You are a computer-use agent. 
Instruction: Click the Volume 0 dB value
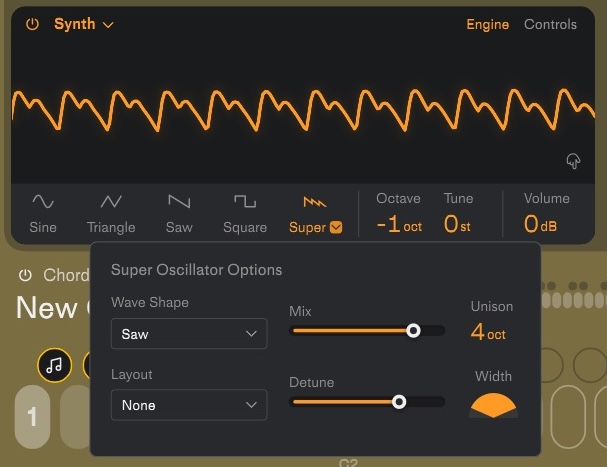[x=540, y=225]
